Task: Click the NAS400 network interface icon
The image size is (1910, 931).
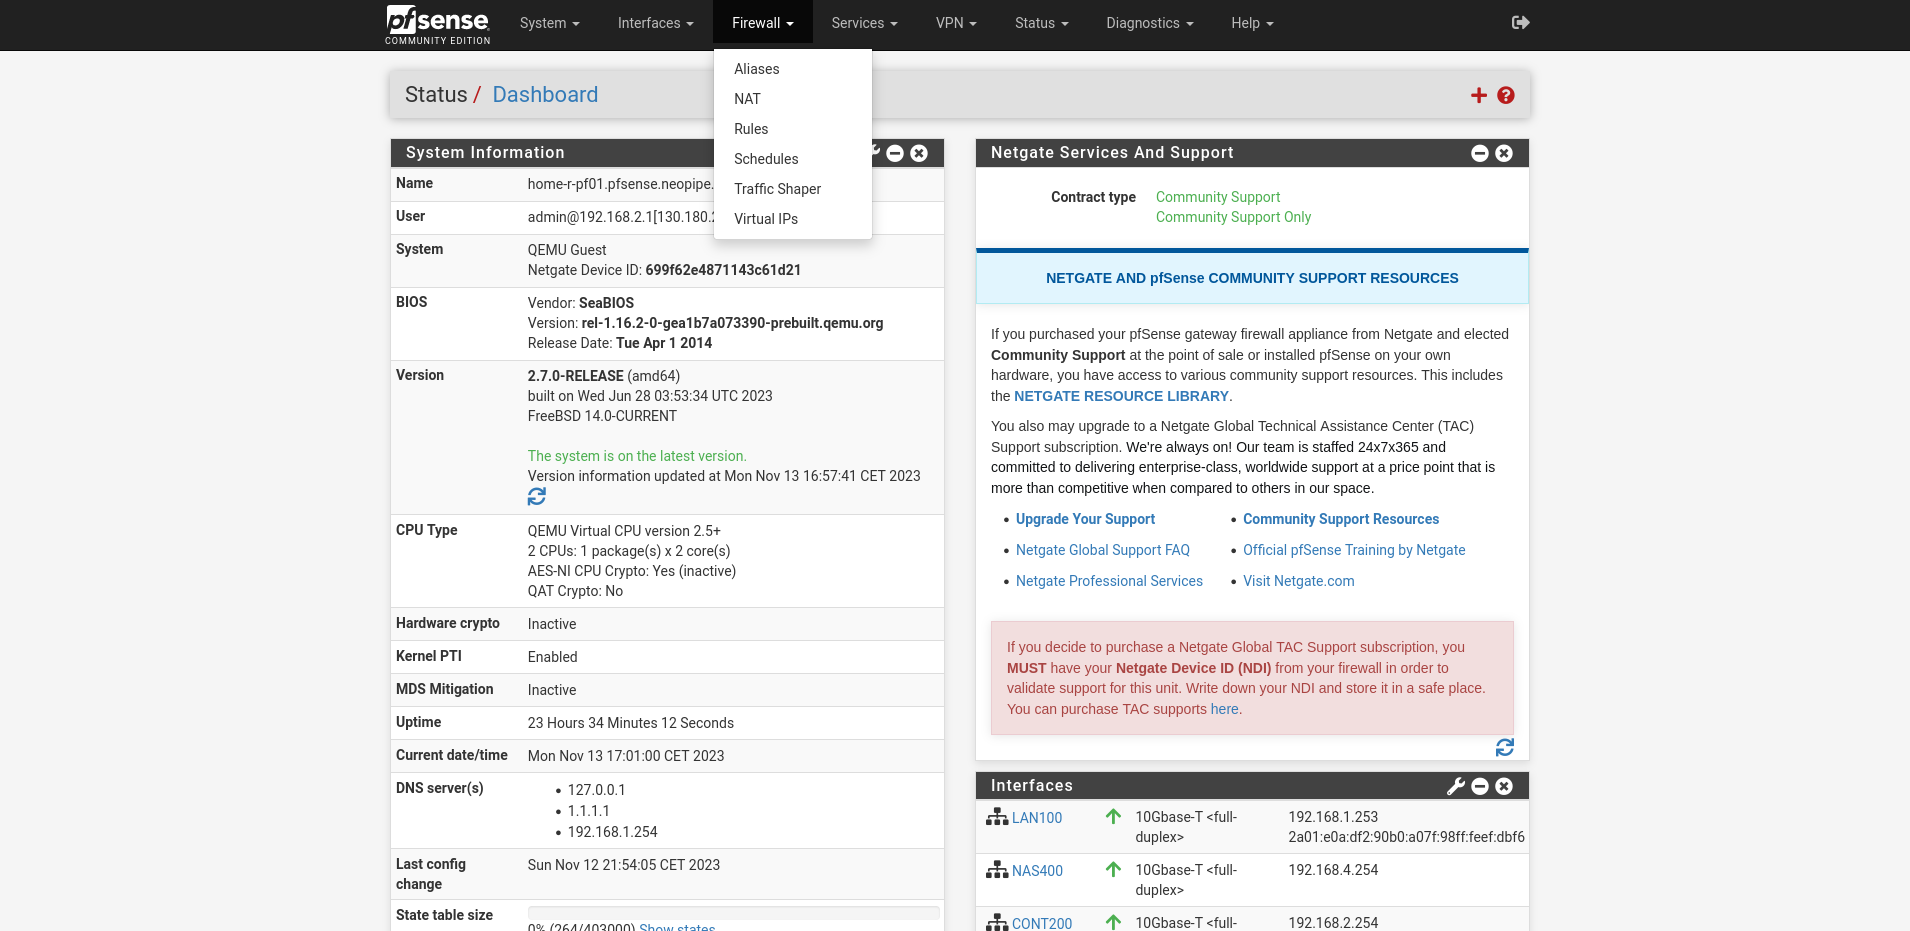Action: tap(997, 870)
